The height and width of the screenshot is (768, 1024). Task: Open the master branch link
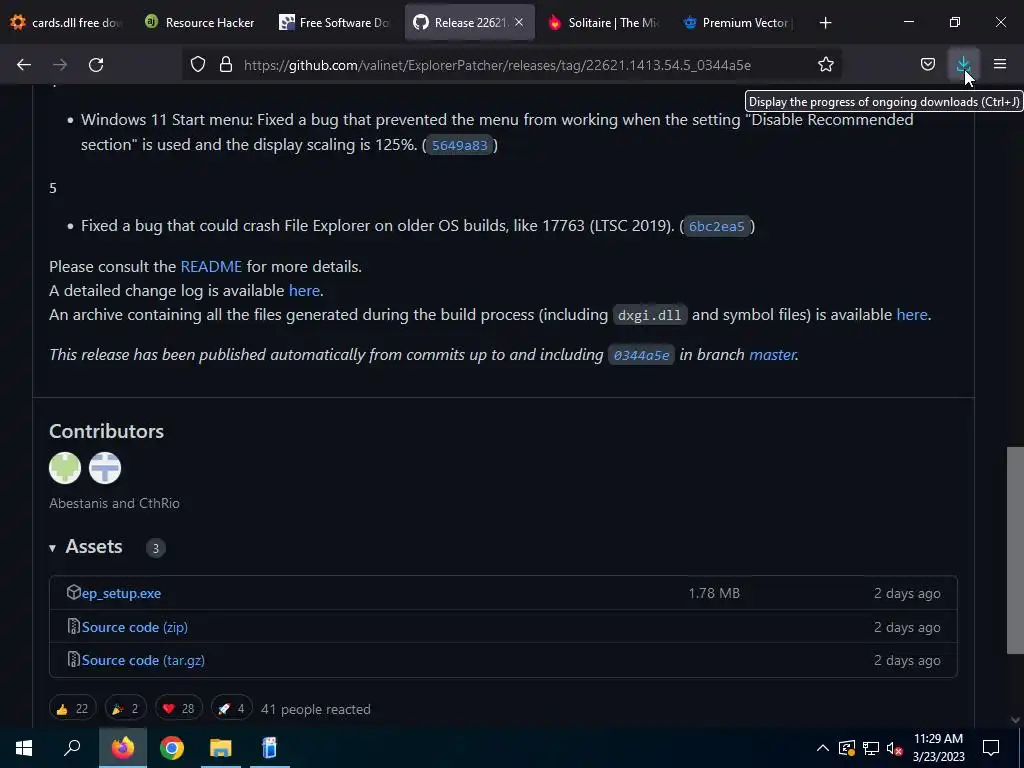pos(773,355)
